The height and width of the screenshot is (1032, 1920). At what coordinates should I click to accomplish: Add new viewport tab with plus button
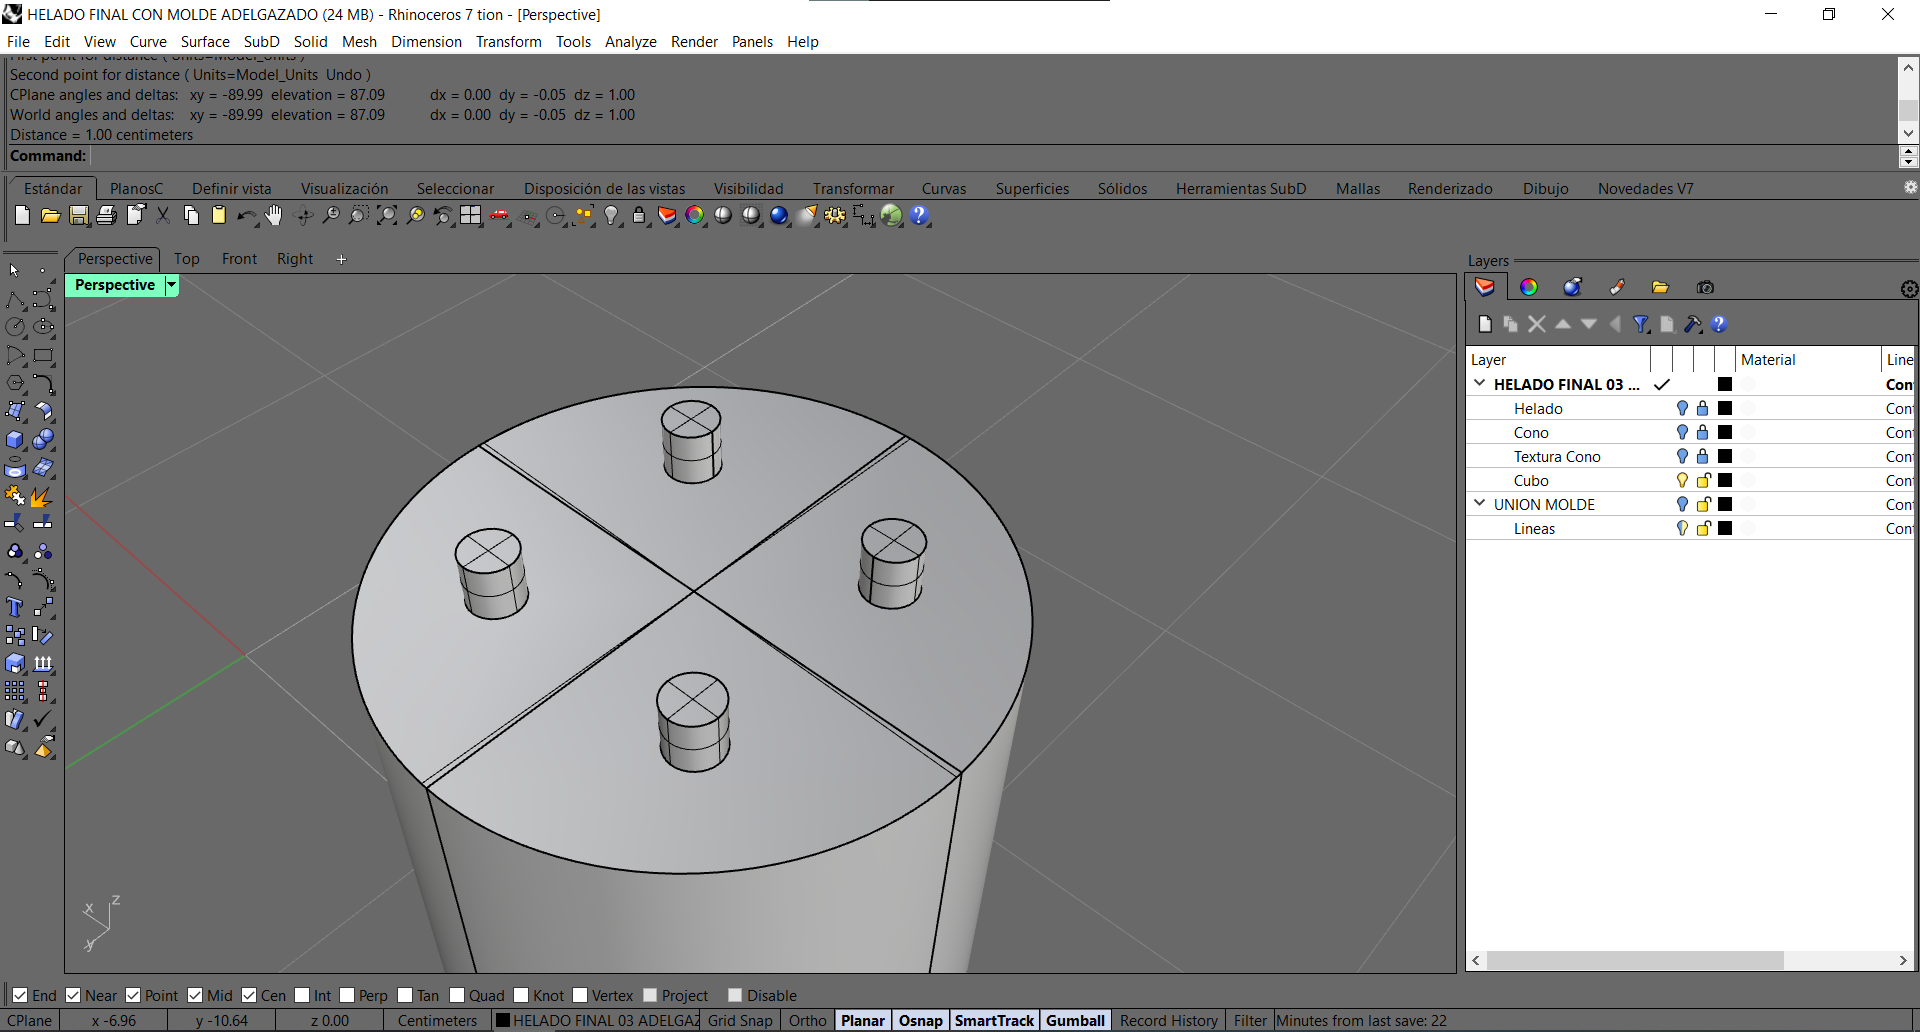[x=341, y=259]
